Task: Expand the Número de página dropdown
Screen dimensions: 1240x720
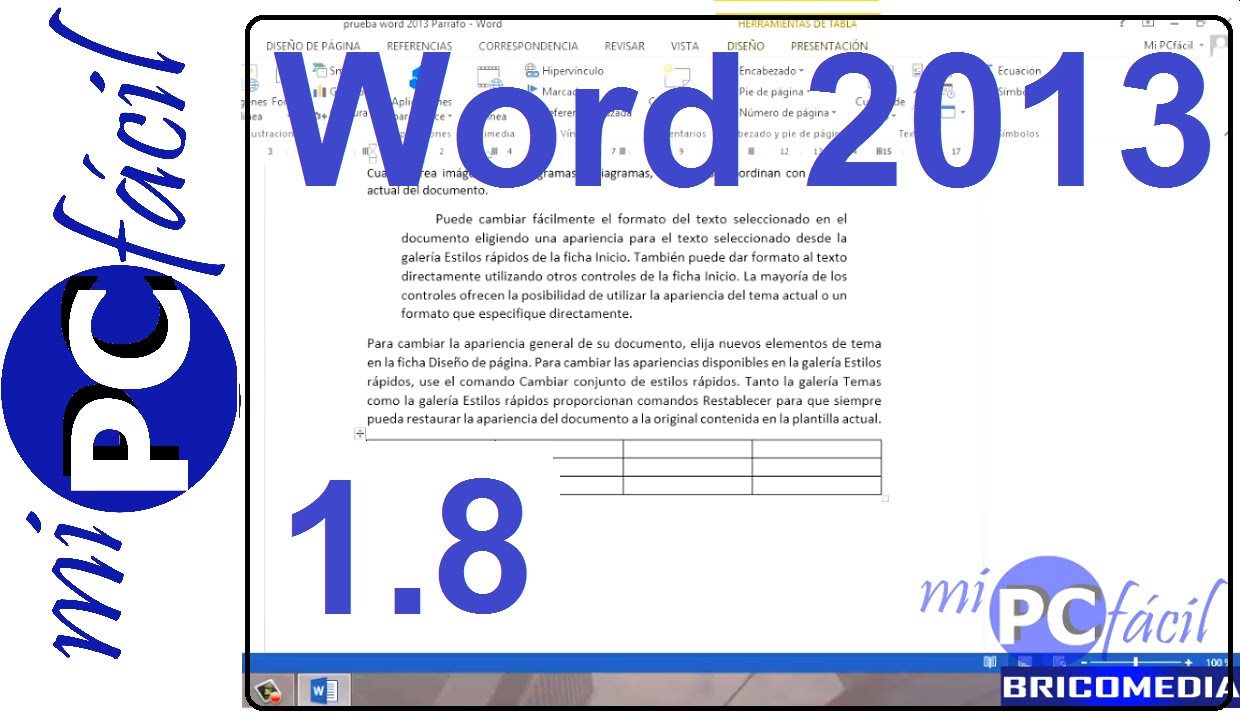Action: click(x=787, y=113)
